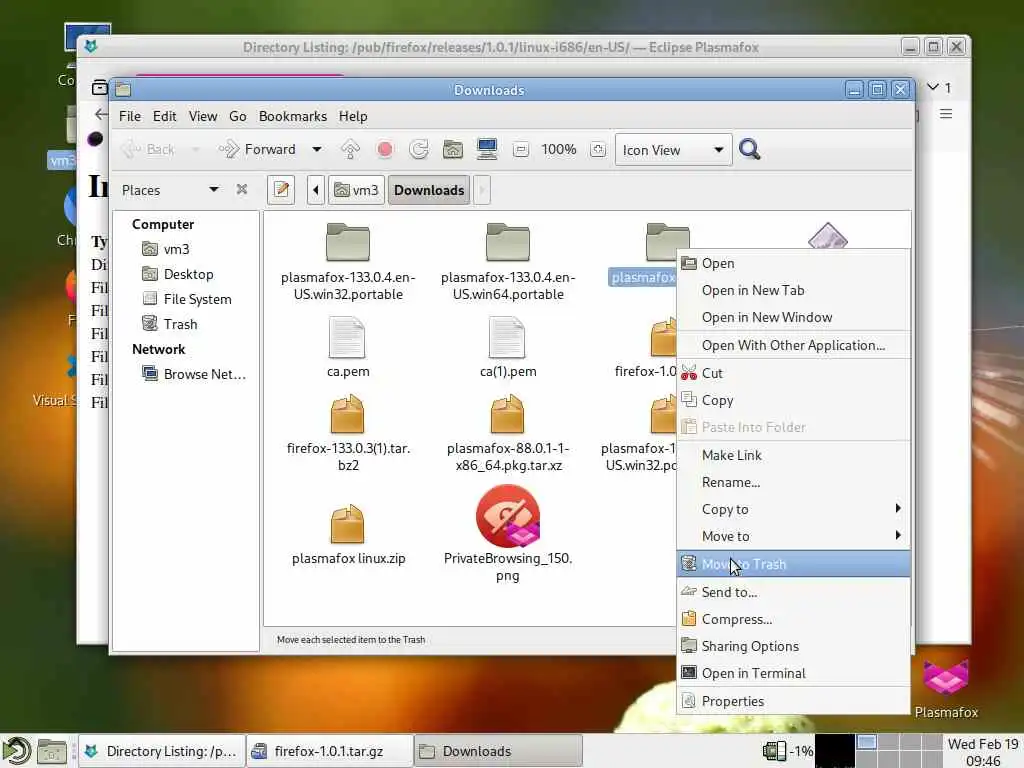
Task: Open the Help menu
Action: point(353,116)
